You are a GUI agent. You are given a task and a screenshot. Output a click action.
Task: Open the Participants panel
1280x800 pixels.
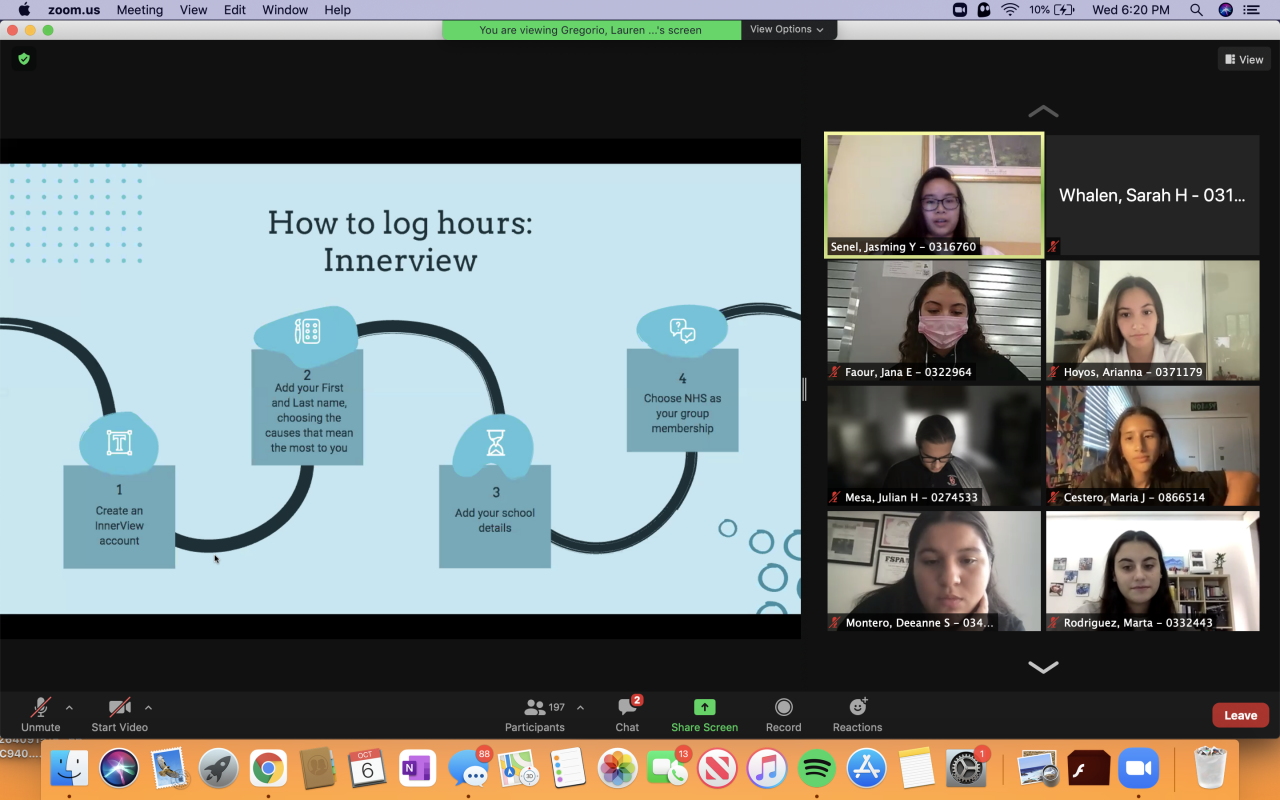(x=535, y=716)
